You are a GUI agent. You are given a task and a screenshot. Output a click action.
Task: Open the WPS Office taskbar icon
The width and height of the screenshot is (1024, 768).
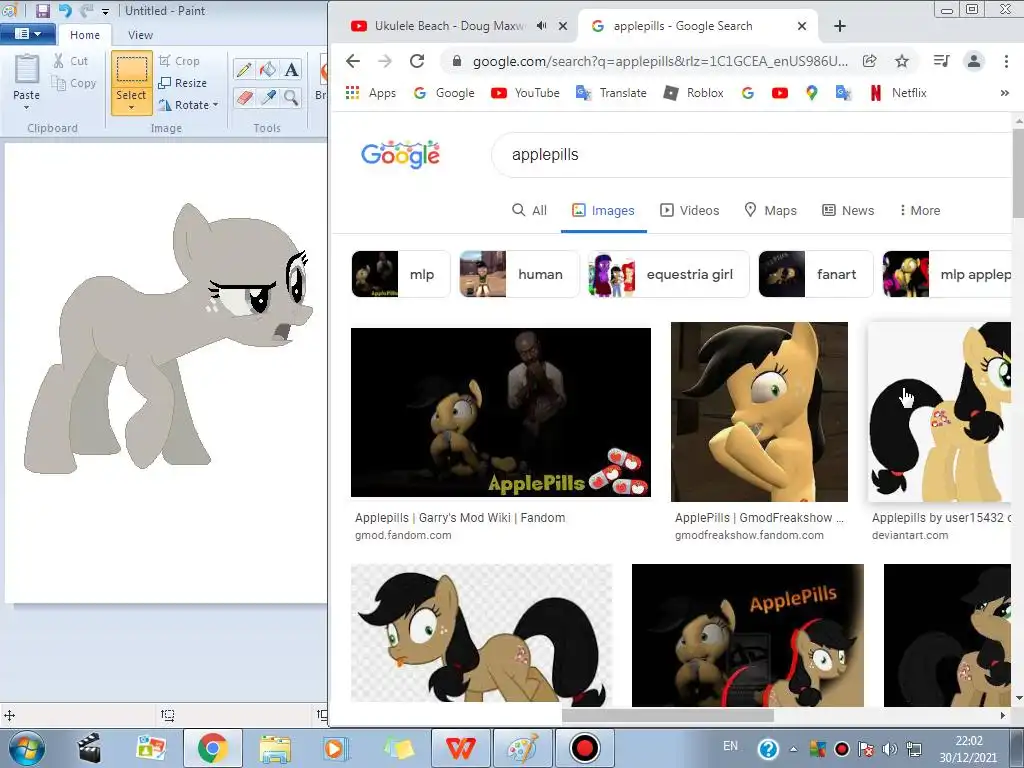[460, 748]
